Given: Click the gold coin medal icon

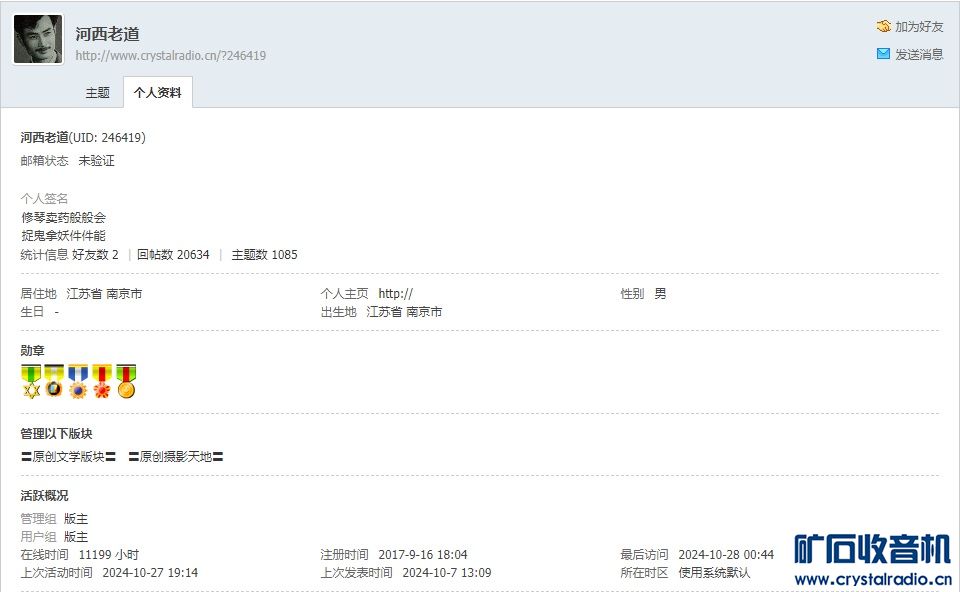Looking at the screenshot, I should 126,381.
